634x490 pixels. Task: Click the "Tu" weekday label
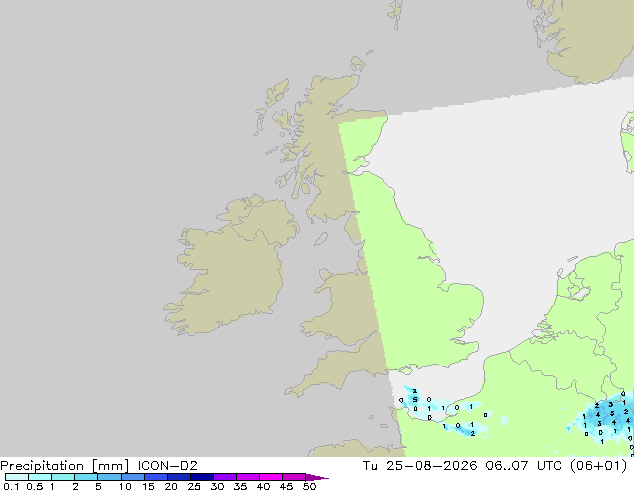pos(370,466)
